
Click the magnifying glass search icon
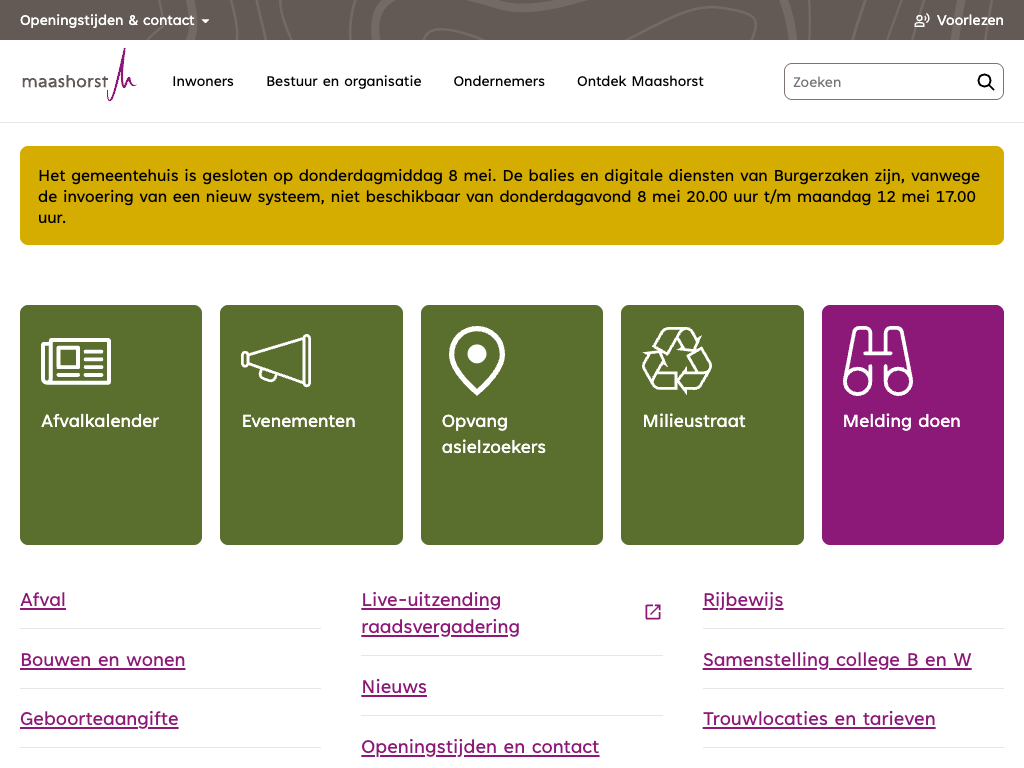(x=985, y=82)
